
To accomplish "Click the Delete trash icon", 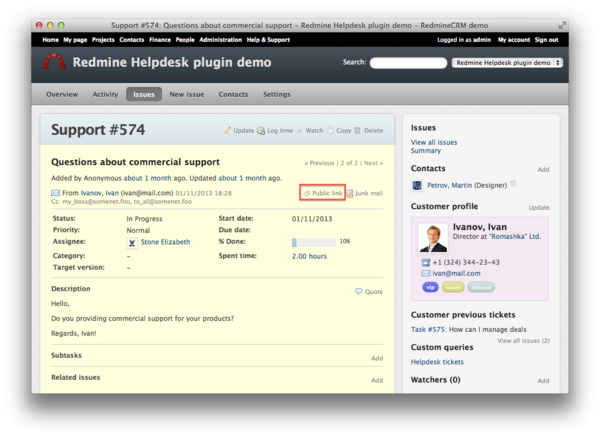I will pos(358,130).
